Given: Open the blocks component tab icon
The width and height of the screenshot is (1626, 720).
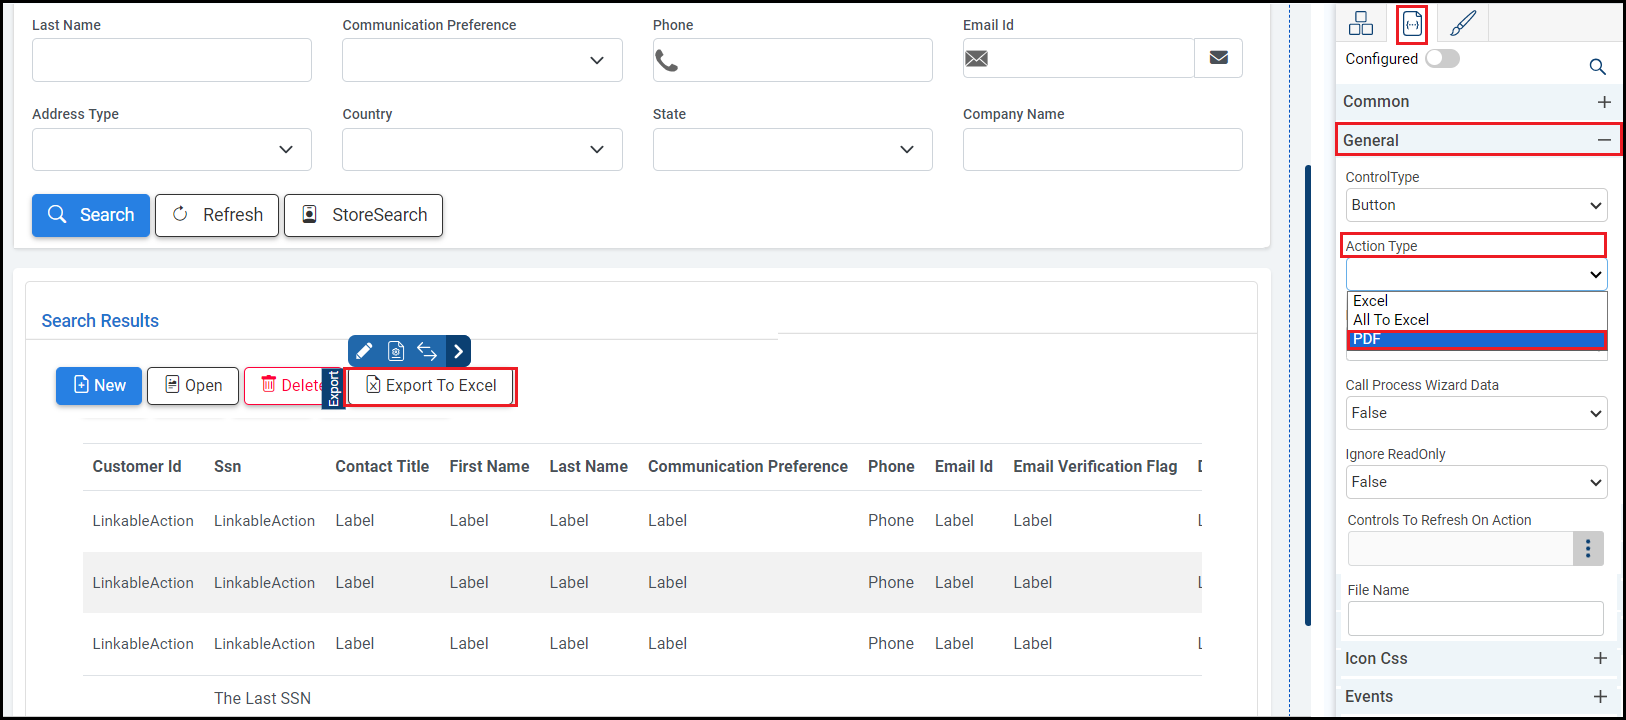Looking at the screenshot, I should (x=1361, y=23).
